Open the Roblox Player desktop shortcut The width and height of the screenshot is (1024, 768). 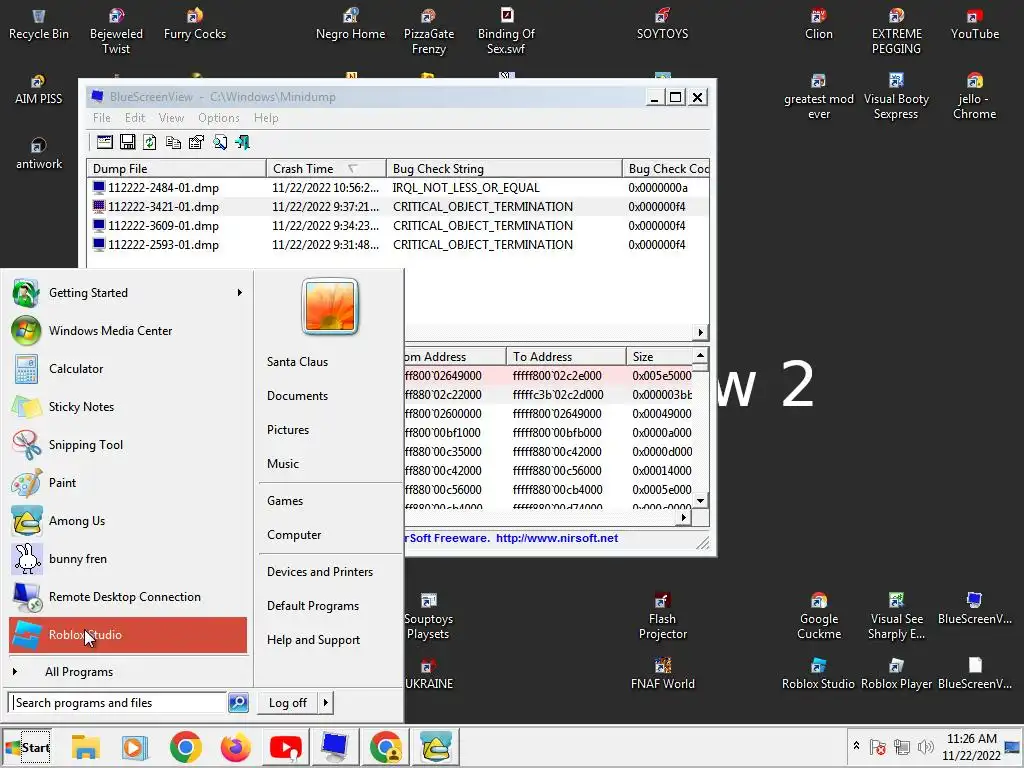[x=896, y=674]
